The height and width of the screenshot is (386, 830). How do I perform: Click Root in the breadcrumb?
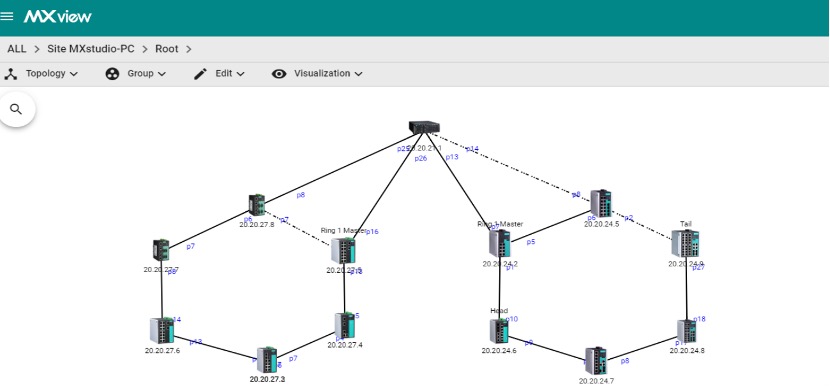coord(167,49)
